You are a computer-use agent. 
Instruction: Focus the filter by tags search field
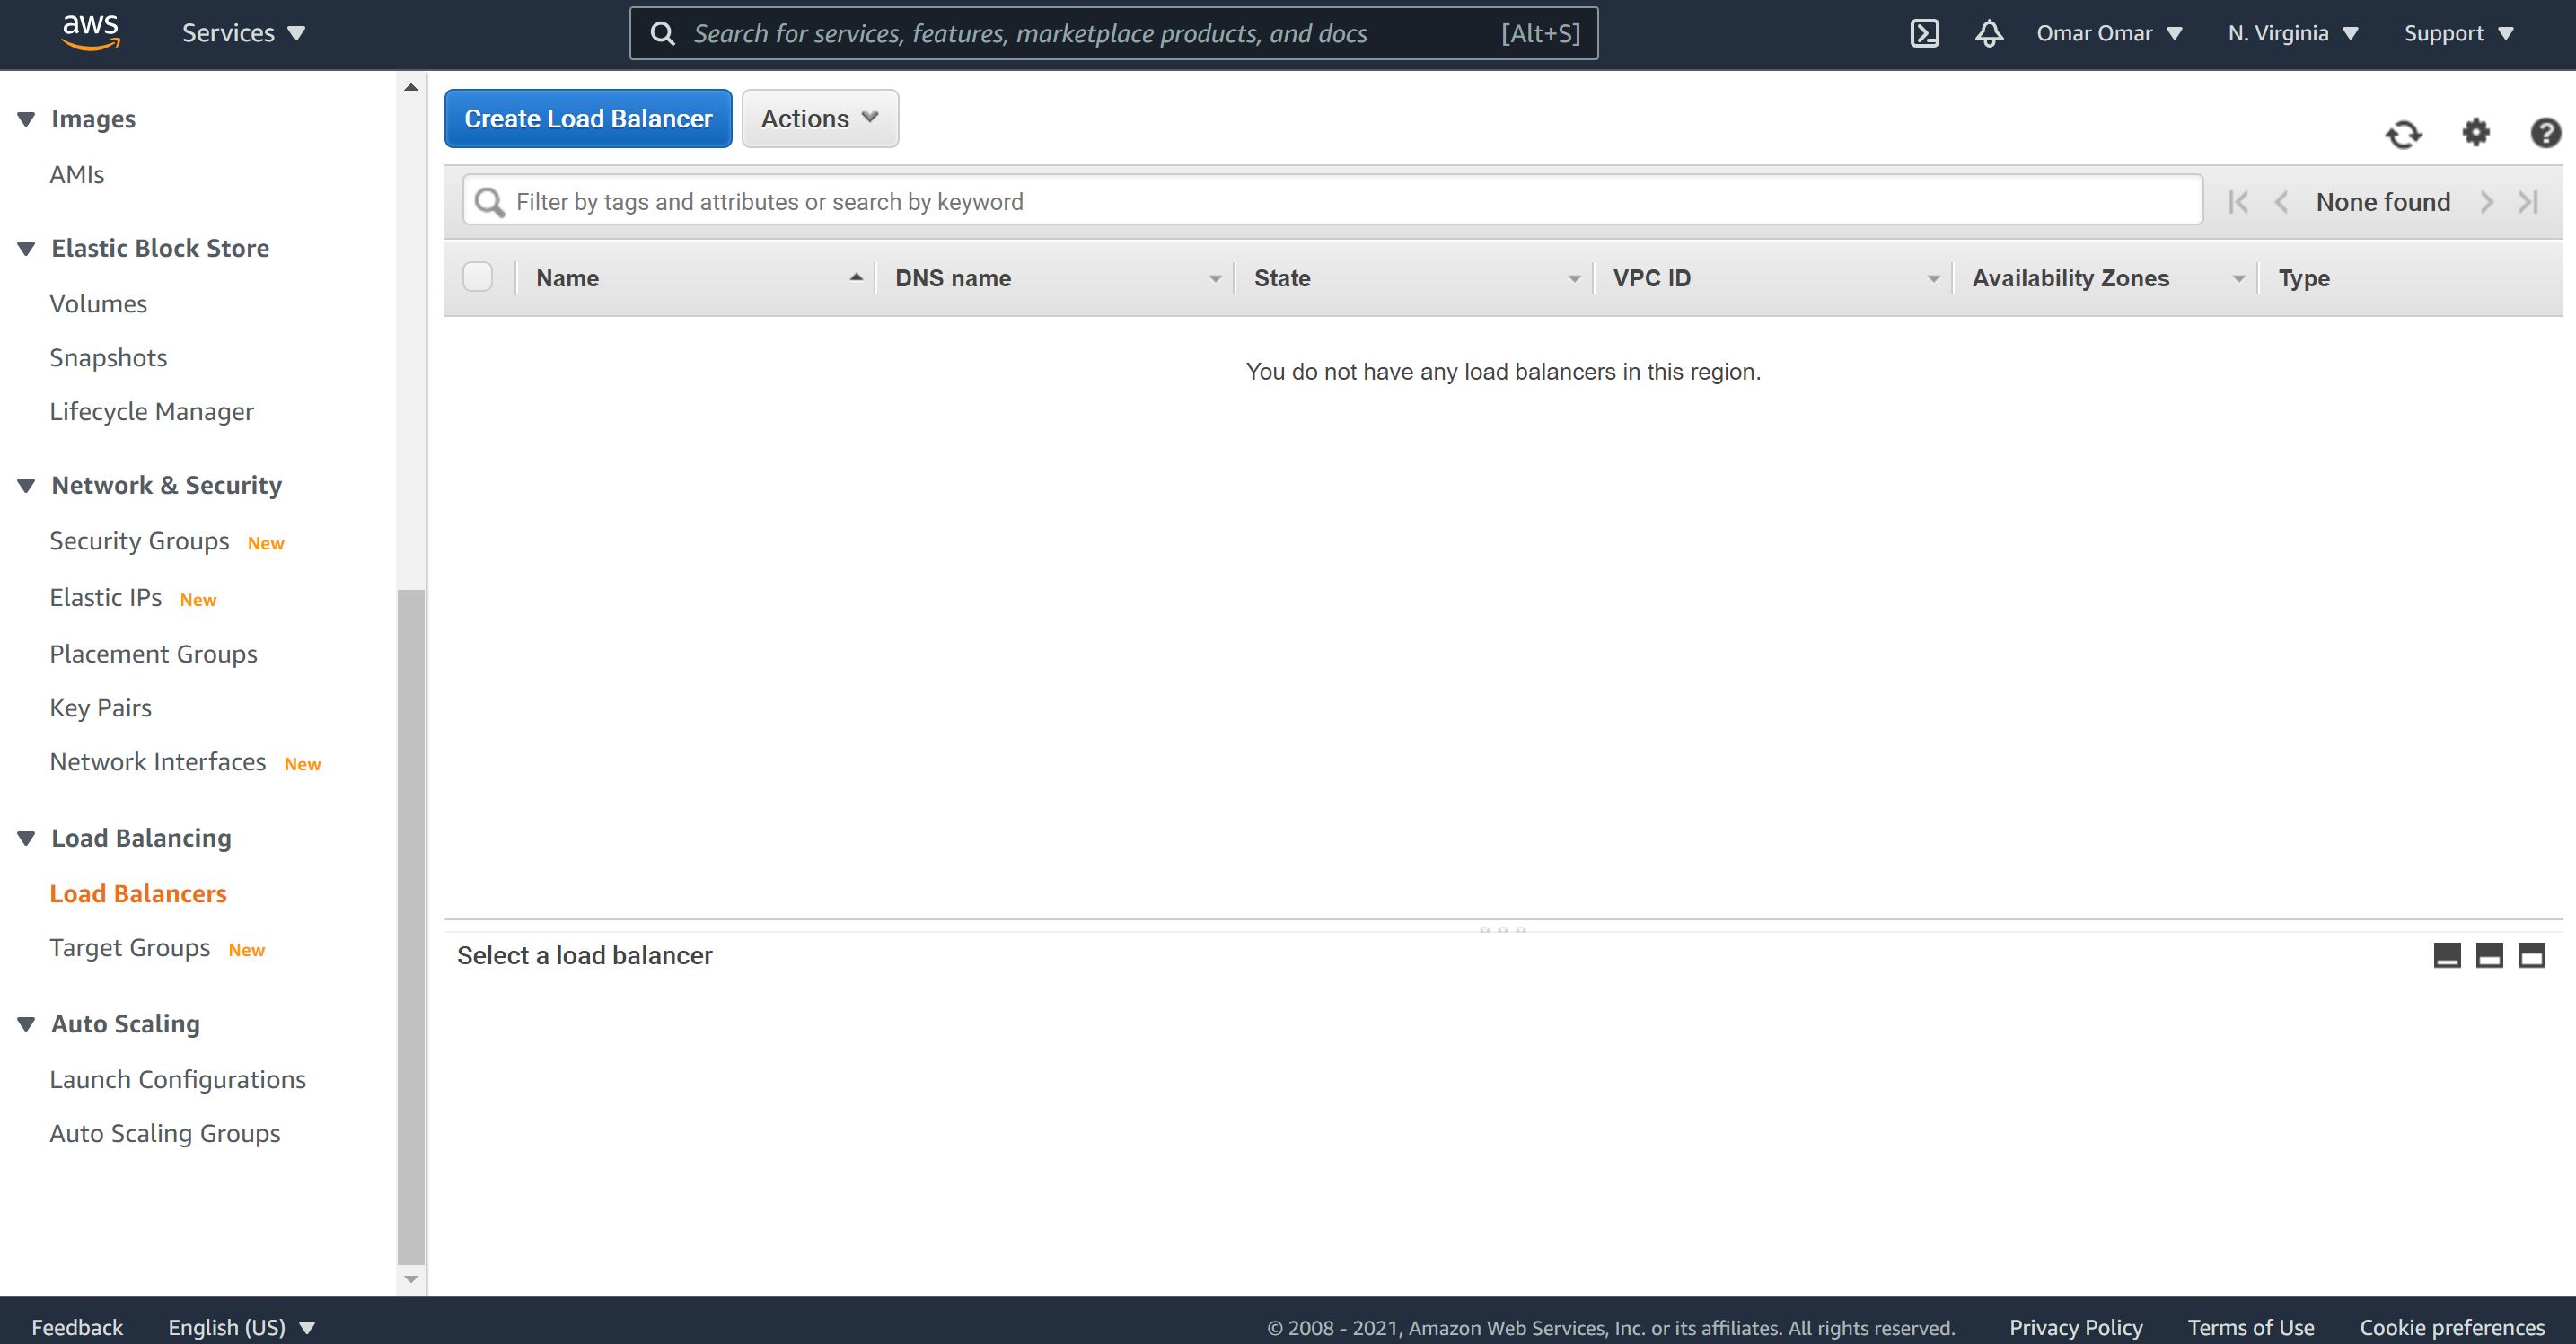tap(1332, 200)
